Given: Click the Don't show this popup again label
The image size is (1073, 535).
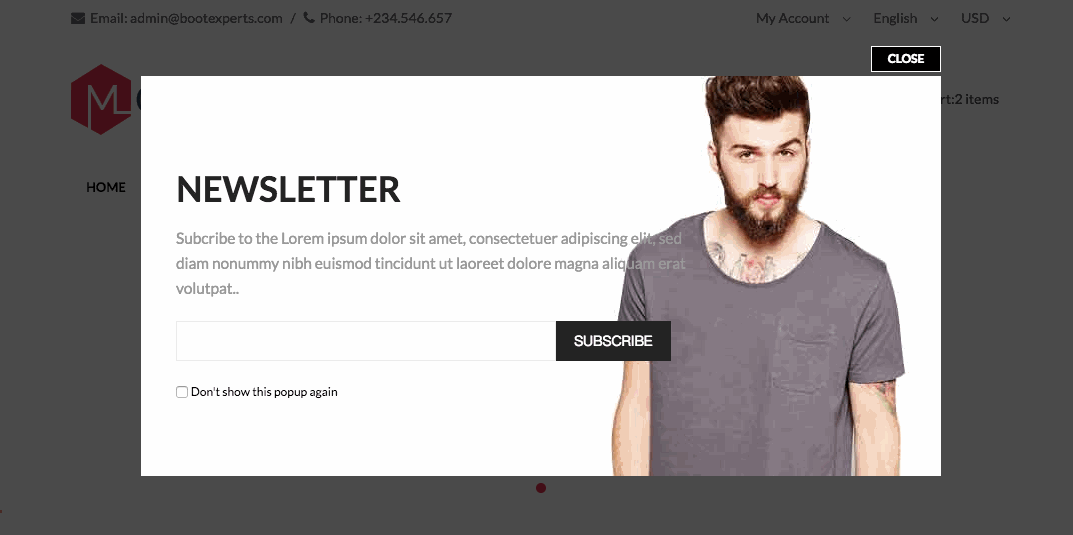Looking at the screenshot, I should (x=264, y=392).
